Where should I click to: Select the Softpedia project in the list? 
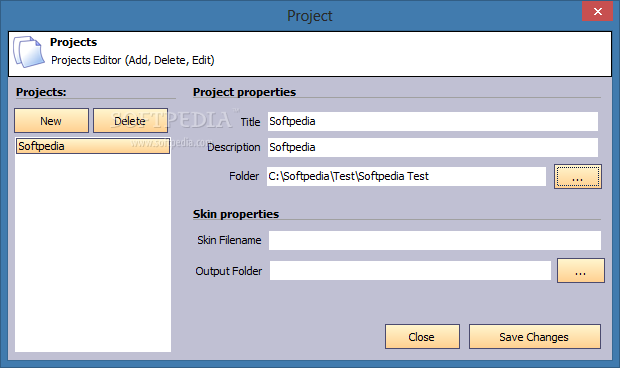[x=93, y=146]
